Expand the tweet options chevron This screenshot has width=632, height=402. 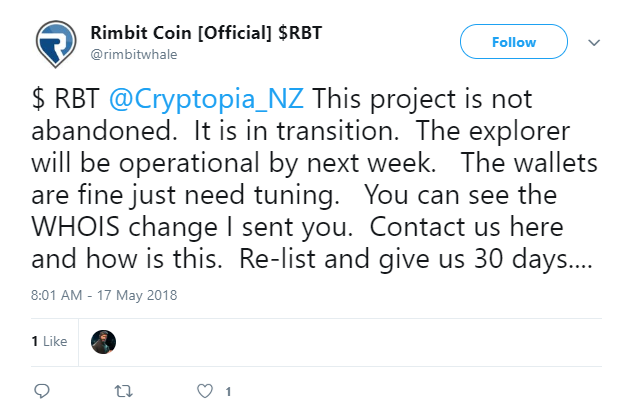point(593,43)
